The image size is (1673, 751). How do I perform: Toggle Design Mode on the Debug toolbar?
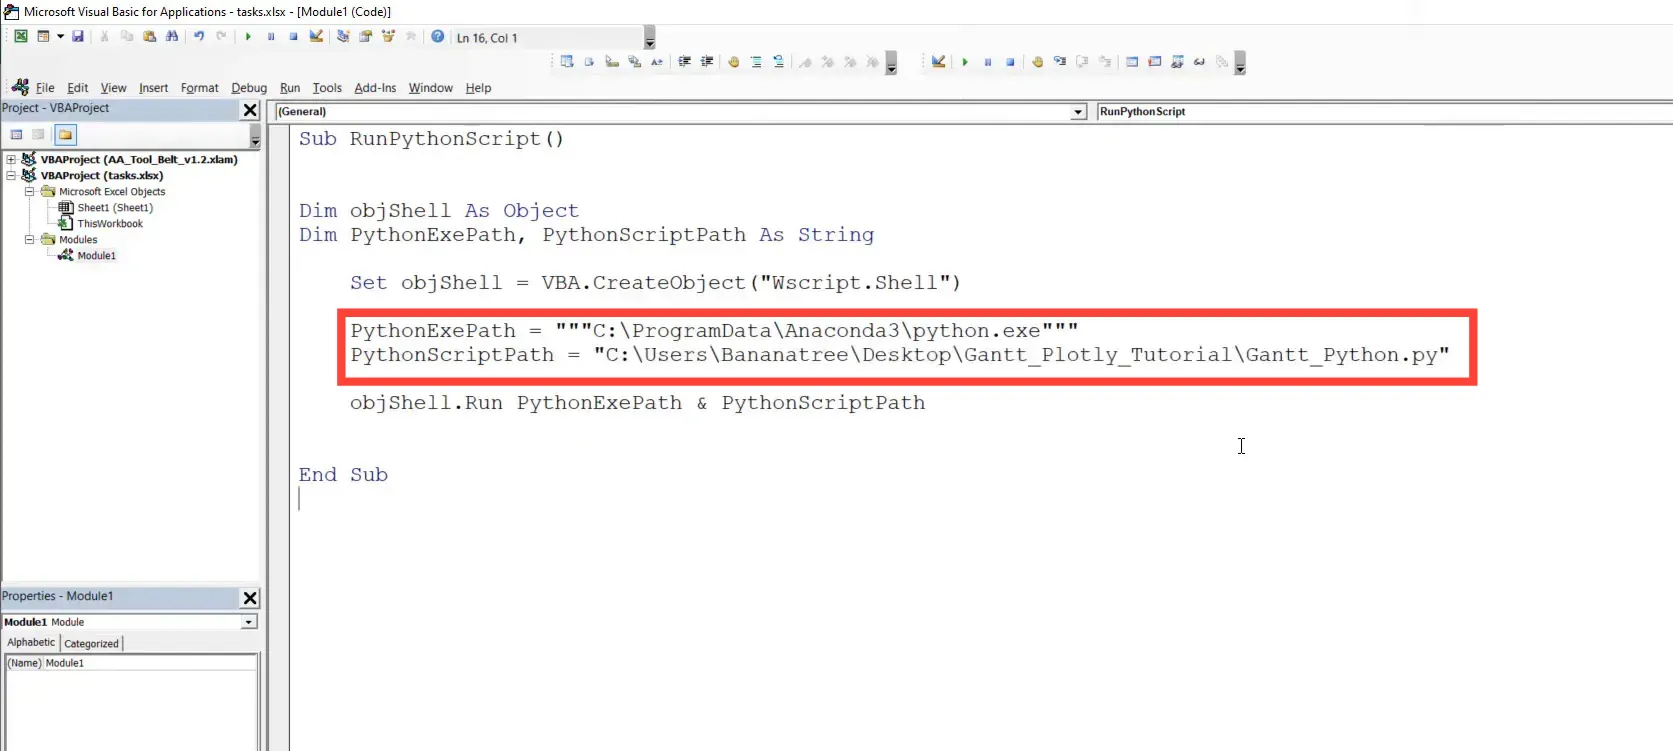(938, 62)
